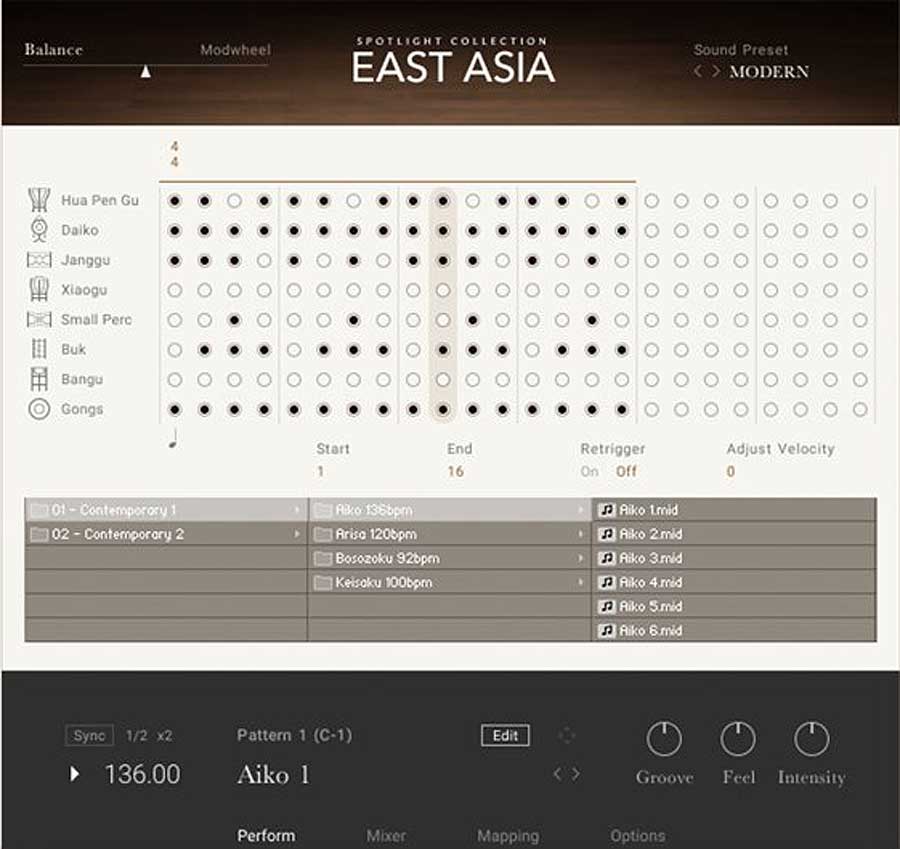
Task: Set half-time with the 1/2 button
Action: [x=137, y=735]
